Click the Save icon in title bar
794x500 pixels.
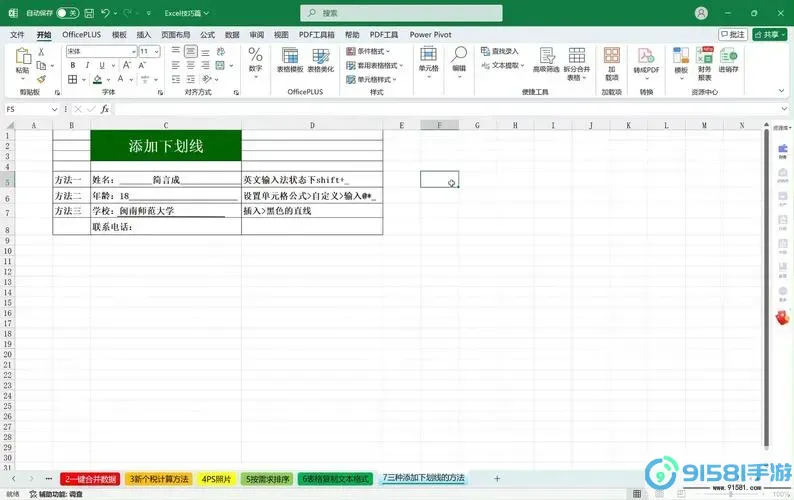click(89, 13)
